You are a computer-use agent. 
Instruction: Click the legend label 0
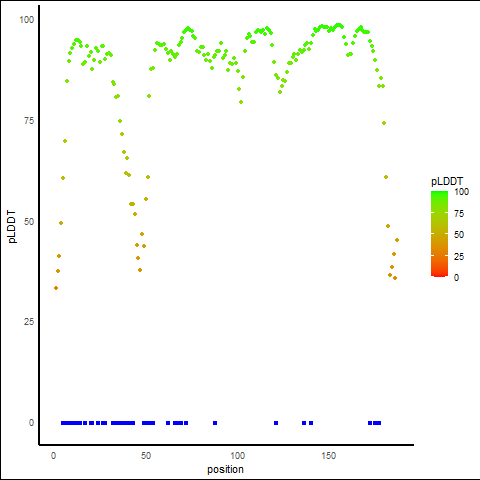456,277
